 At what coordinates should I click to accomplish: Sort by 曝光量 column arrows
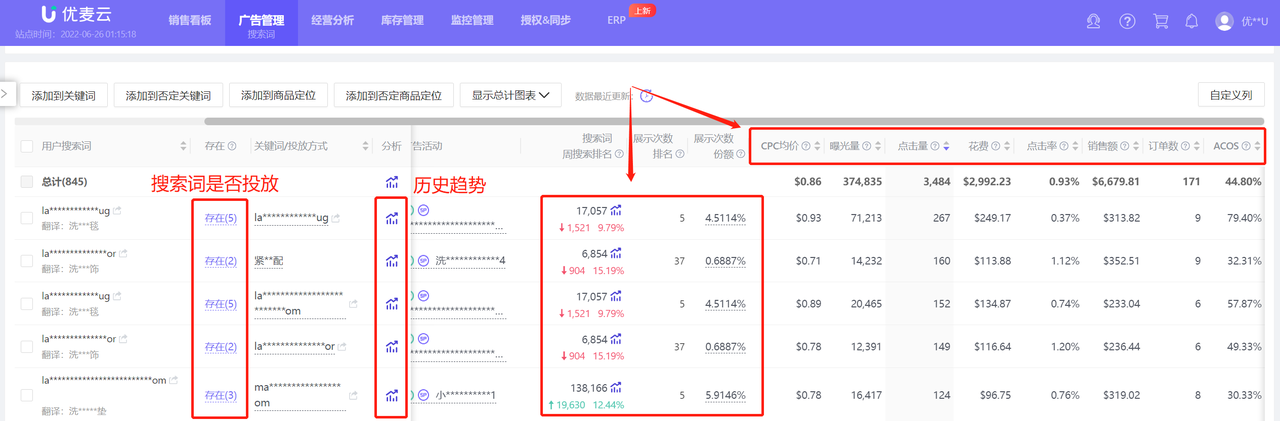coord(878,146)
